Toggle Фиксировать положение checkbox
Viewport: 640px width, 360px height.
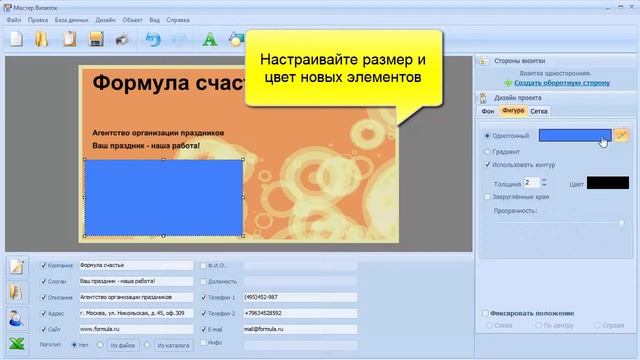485,313
